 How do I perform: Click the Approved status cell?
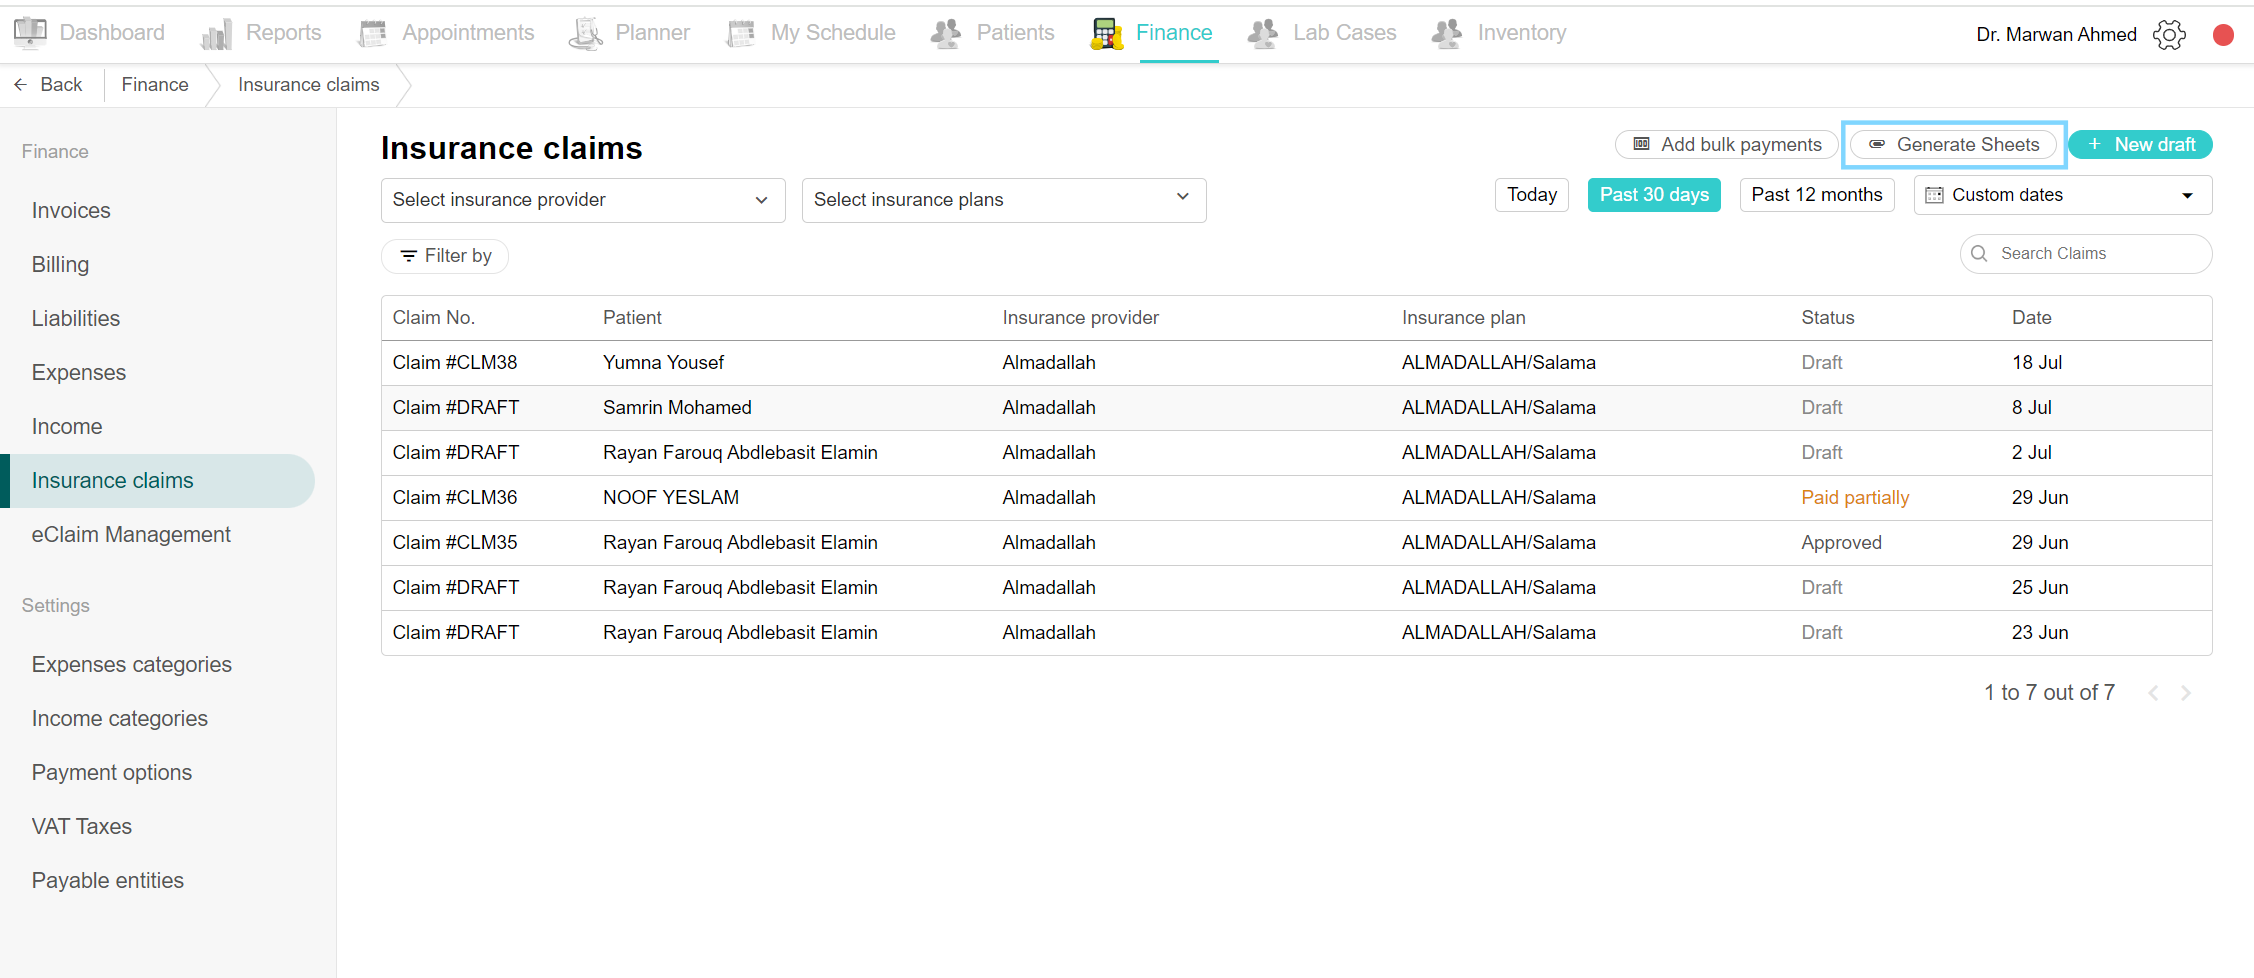(1841, 543)
